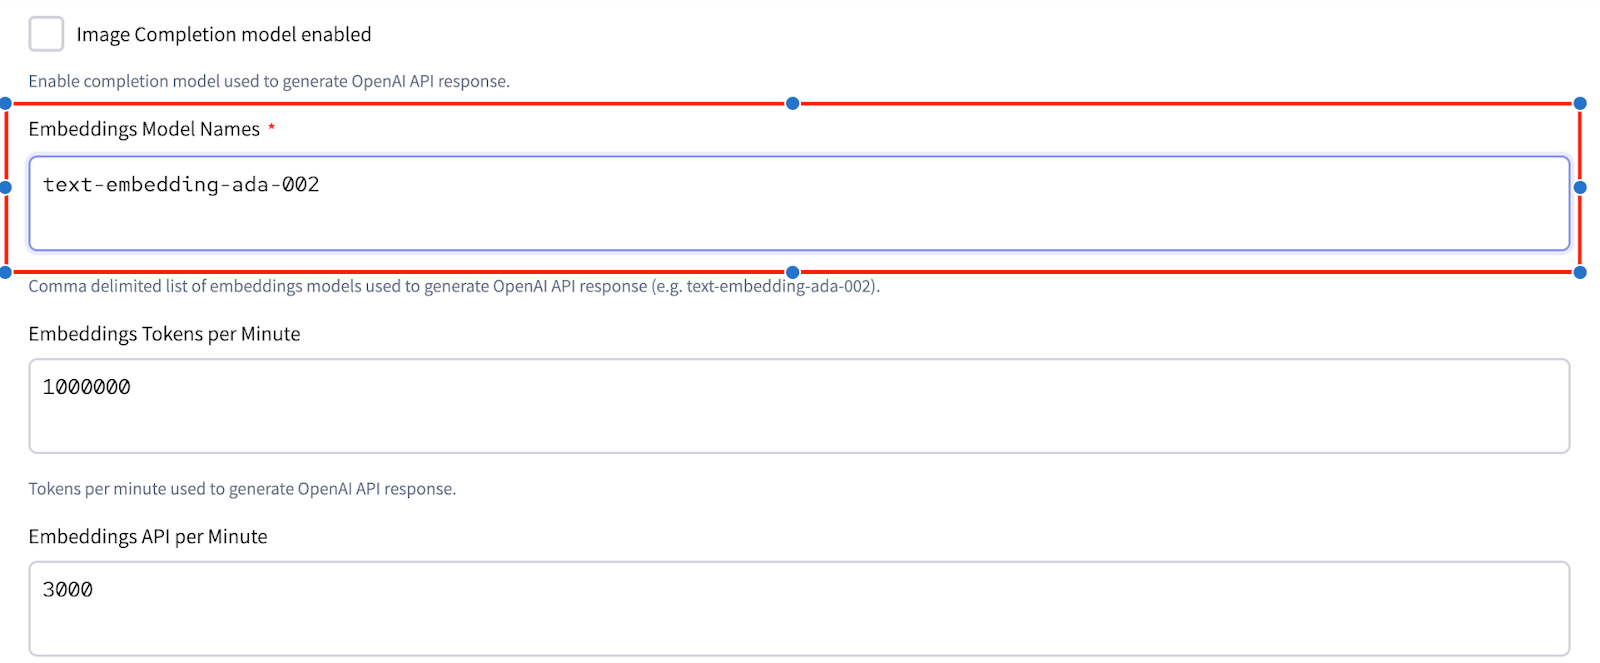Click the "Enable completion model used" help text
This screenshot has height=663, width=1600.
(269, 81)
